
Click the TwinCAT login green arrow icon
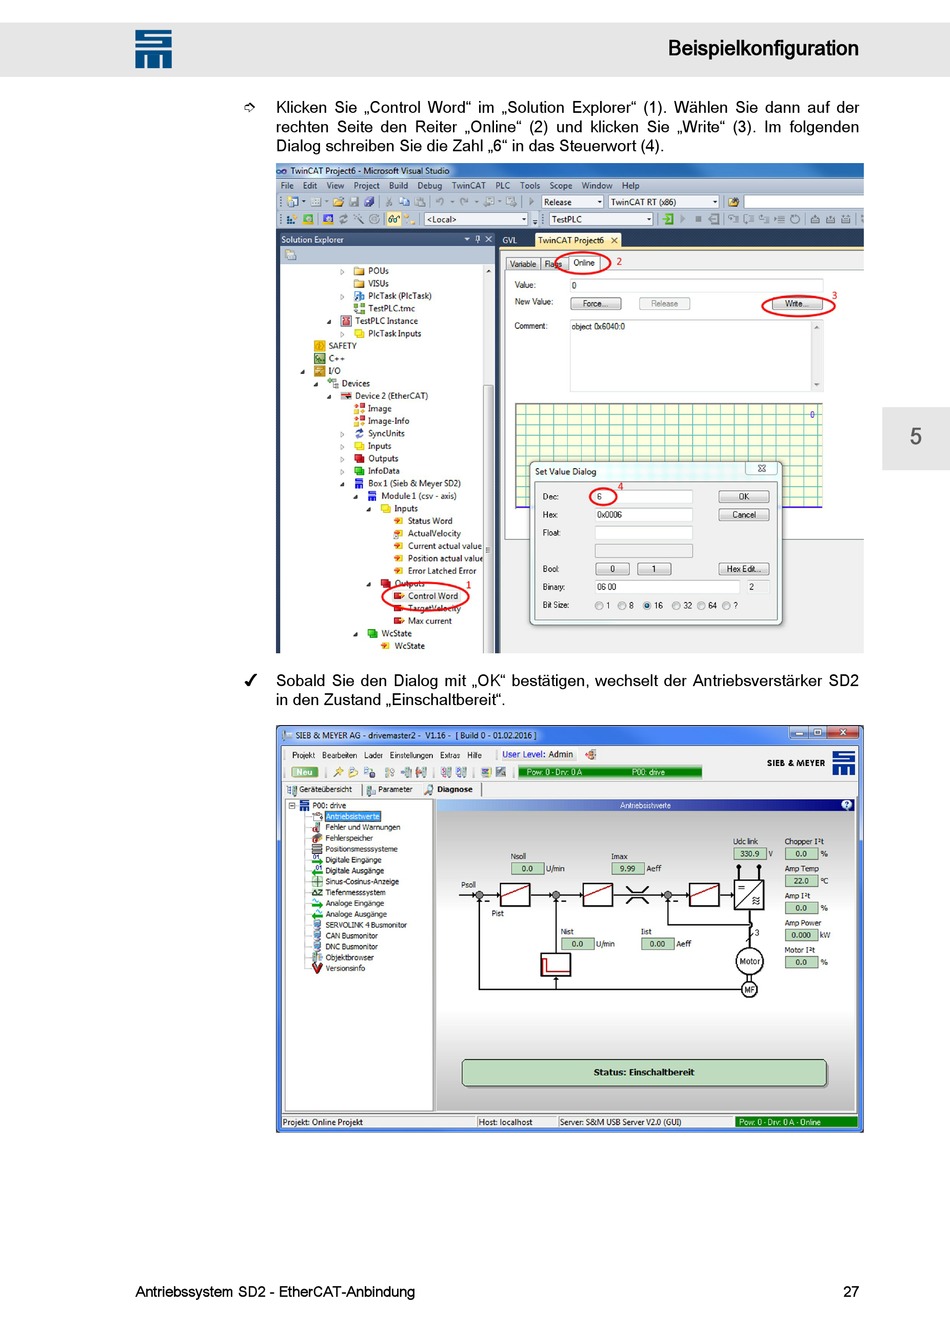pyautogui.click(x=668, y=219)
